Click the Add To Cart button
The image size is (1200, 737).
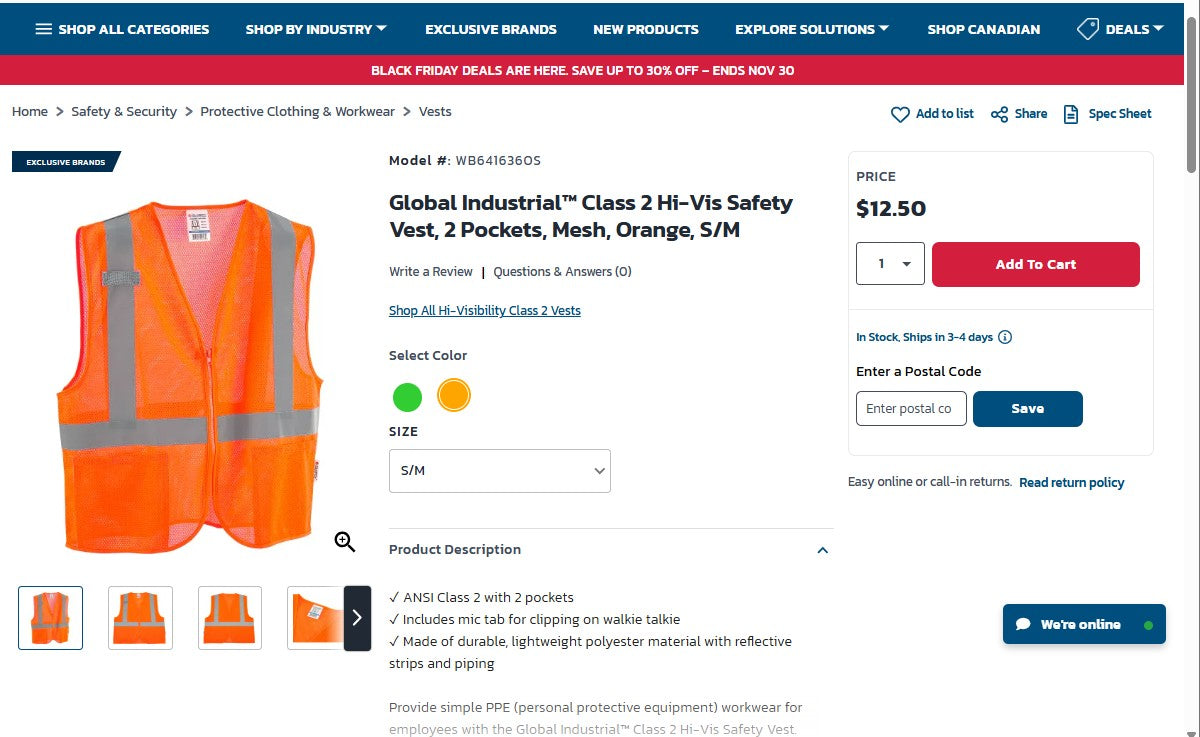point(1035,264)
